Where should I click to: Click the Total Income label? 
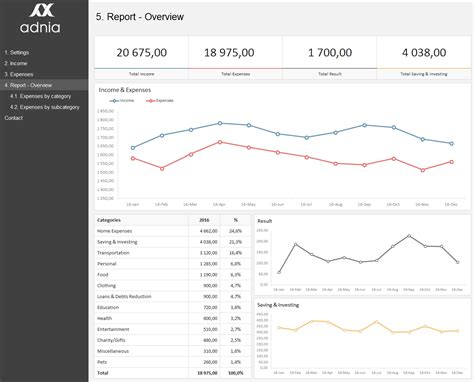point(142,74)
